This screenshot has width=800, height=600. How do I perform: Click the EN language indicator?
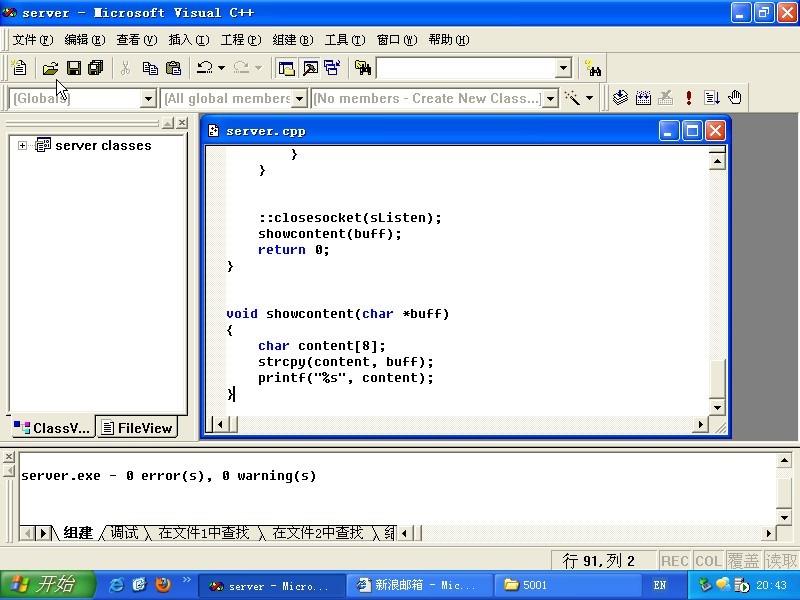(659, 585)
